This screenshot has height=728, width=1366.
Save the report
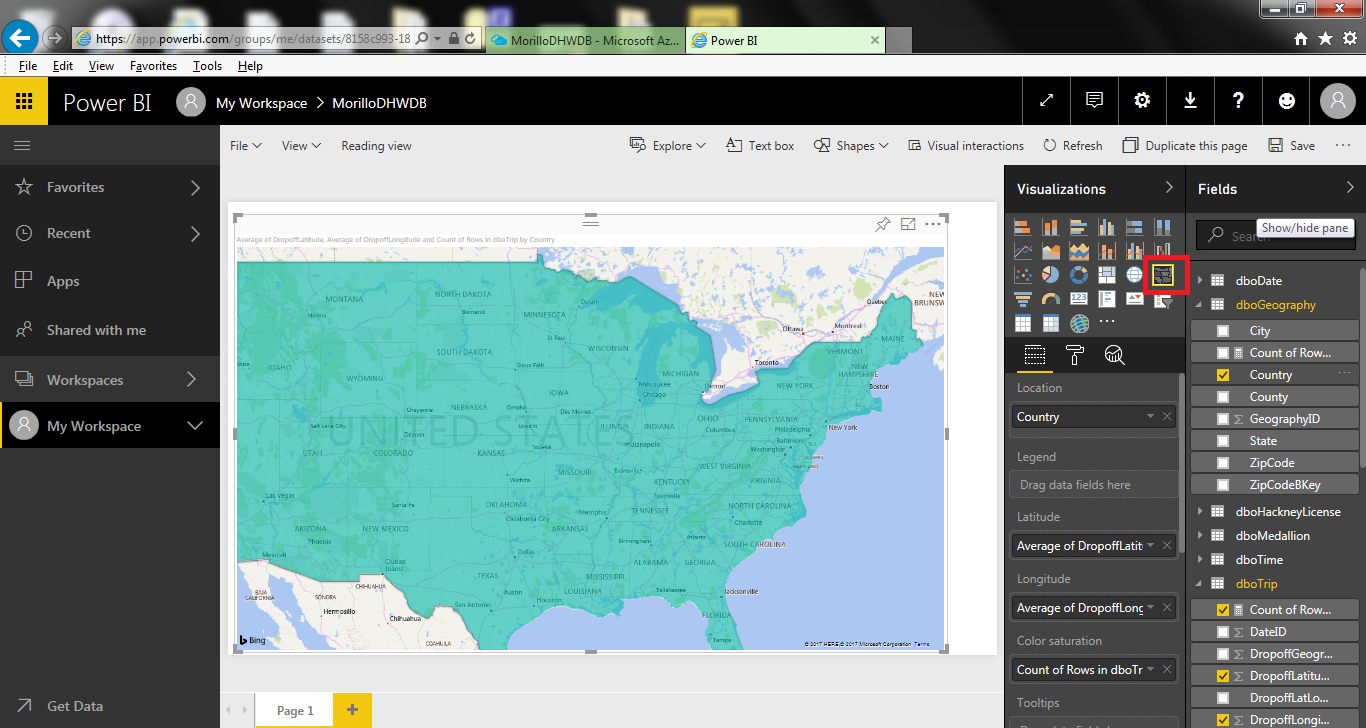[1291, 146]
